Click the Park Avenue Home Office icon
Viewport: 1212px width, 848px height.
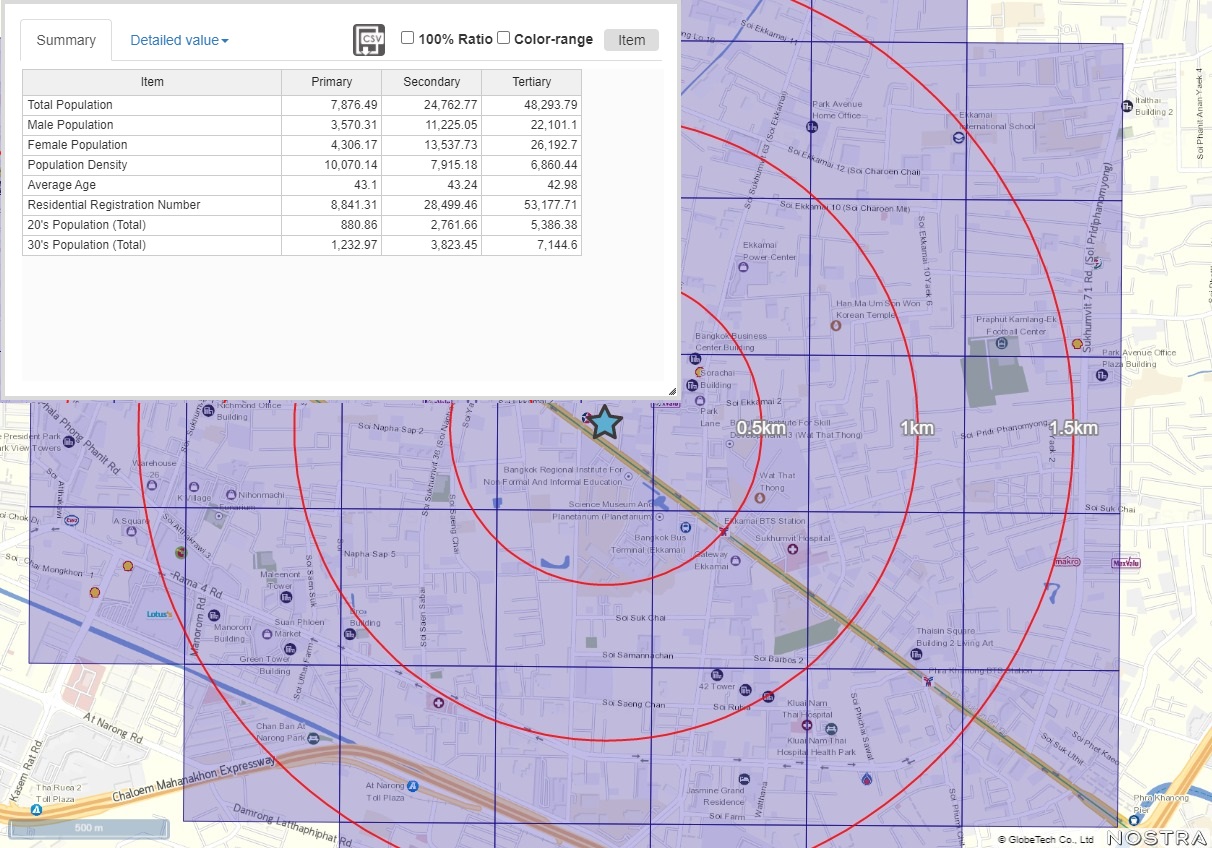tap(811, 127)
